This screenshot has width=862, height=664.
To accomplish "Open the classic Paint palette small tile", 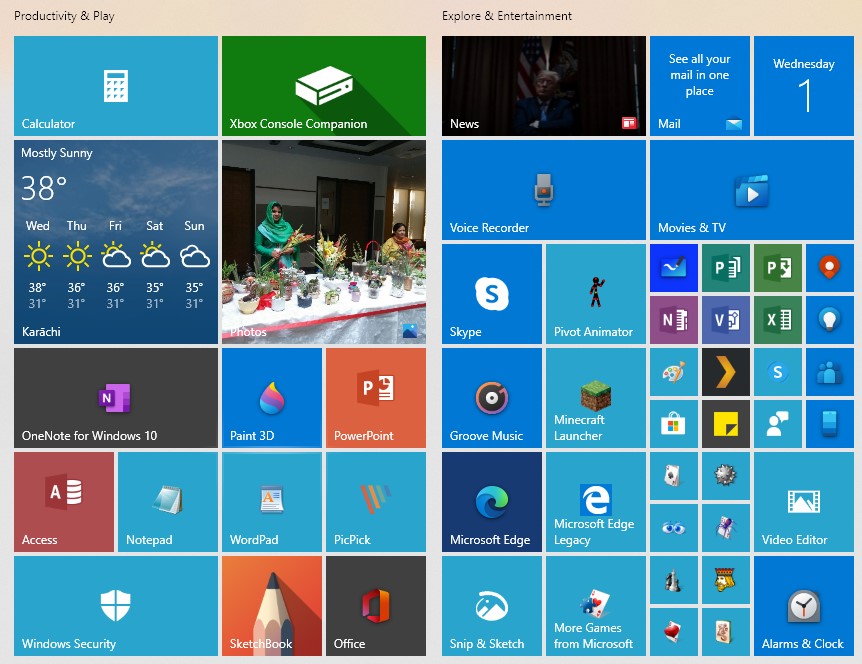I will pos(674,372).
